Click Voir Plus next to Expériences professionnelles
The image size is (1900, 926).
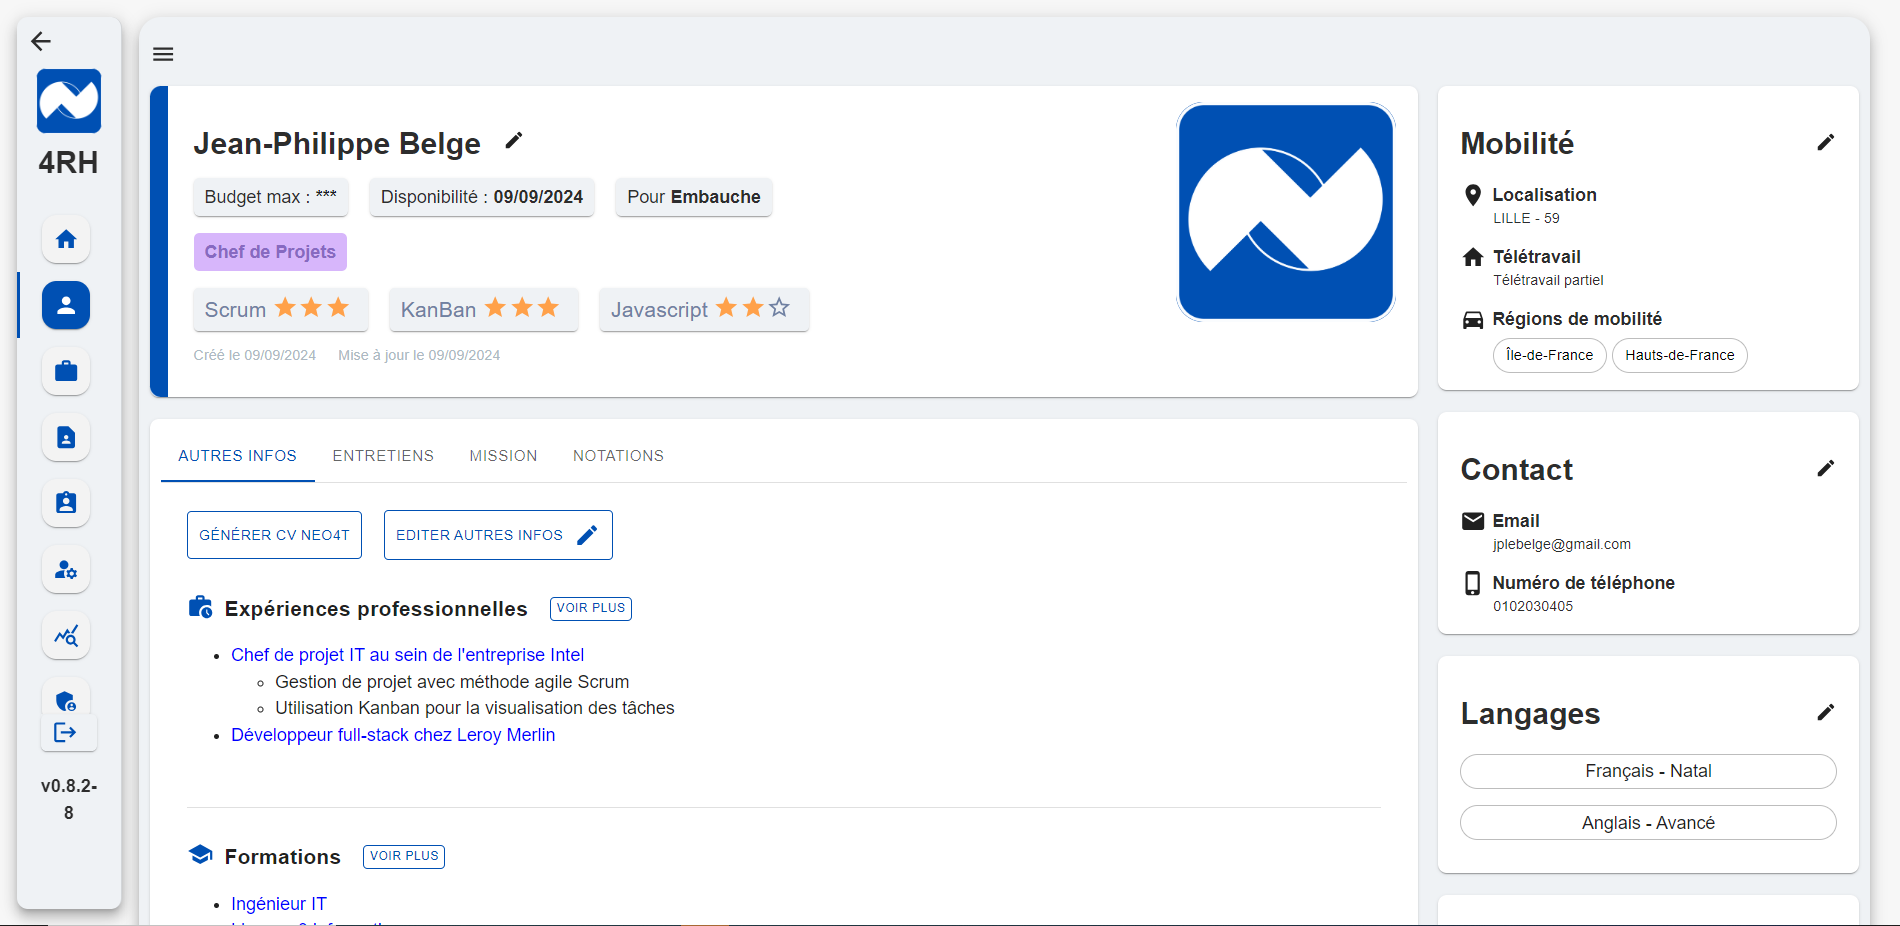pos(591,608)
